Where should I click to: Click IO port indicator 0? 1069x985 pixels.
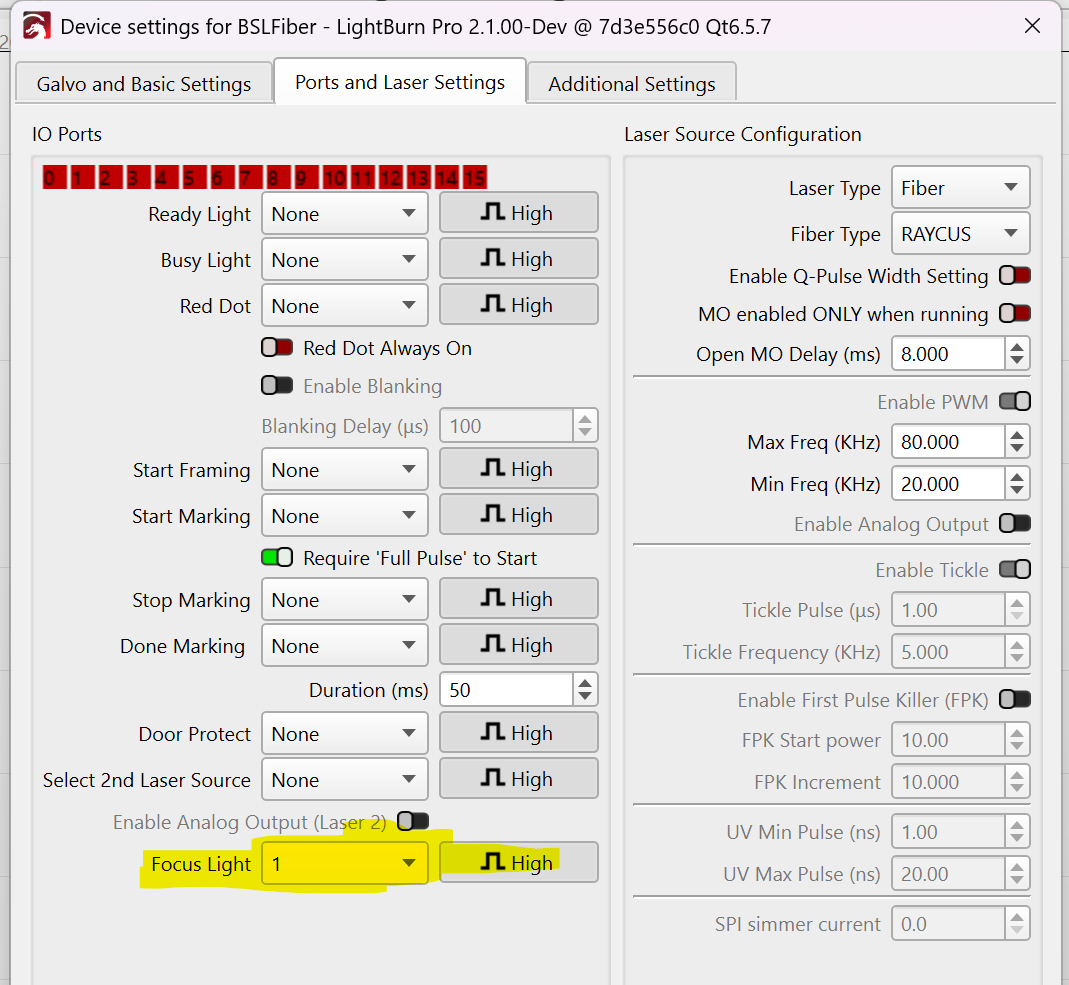[x=48, y=178]
